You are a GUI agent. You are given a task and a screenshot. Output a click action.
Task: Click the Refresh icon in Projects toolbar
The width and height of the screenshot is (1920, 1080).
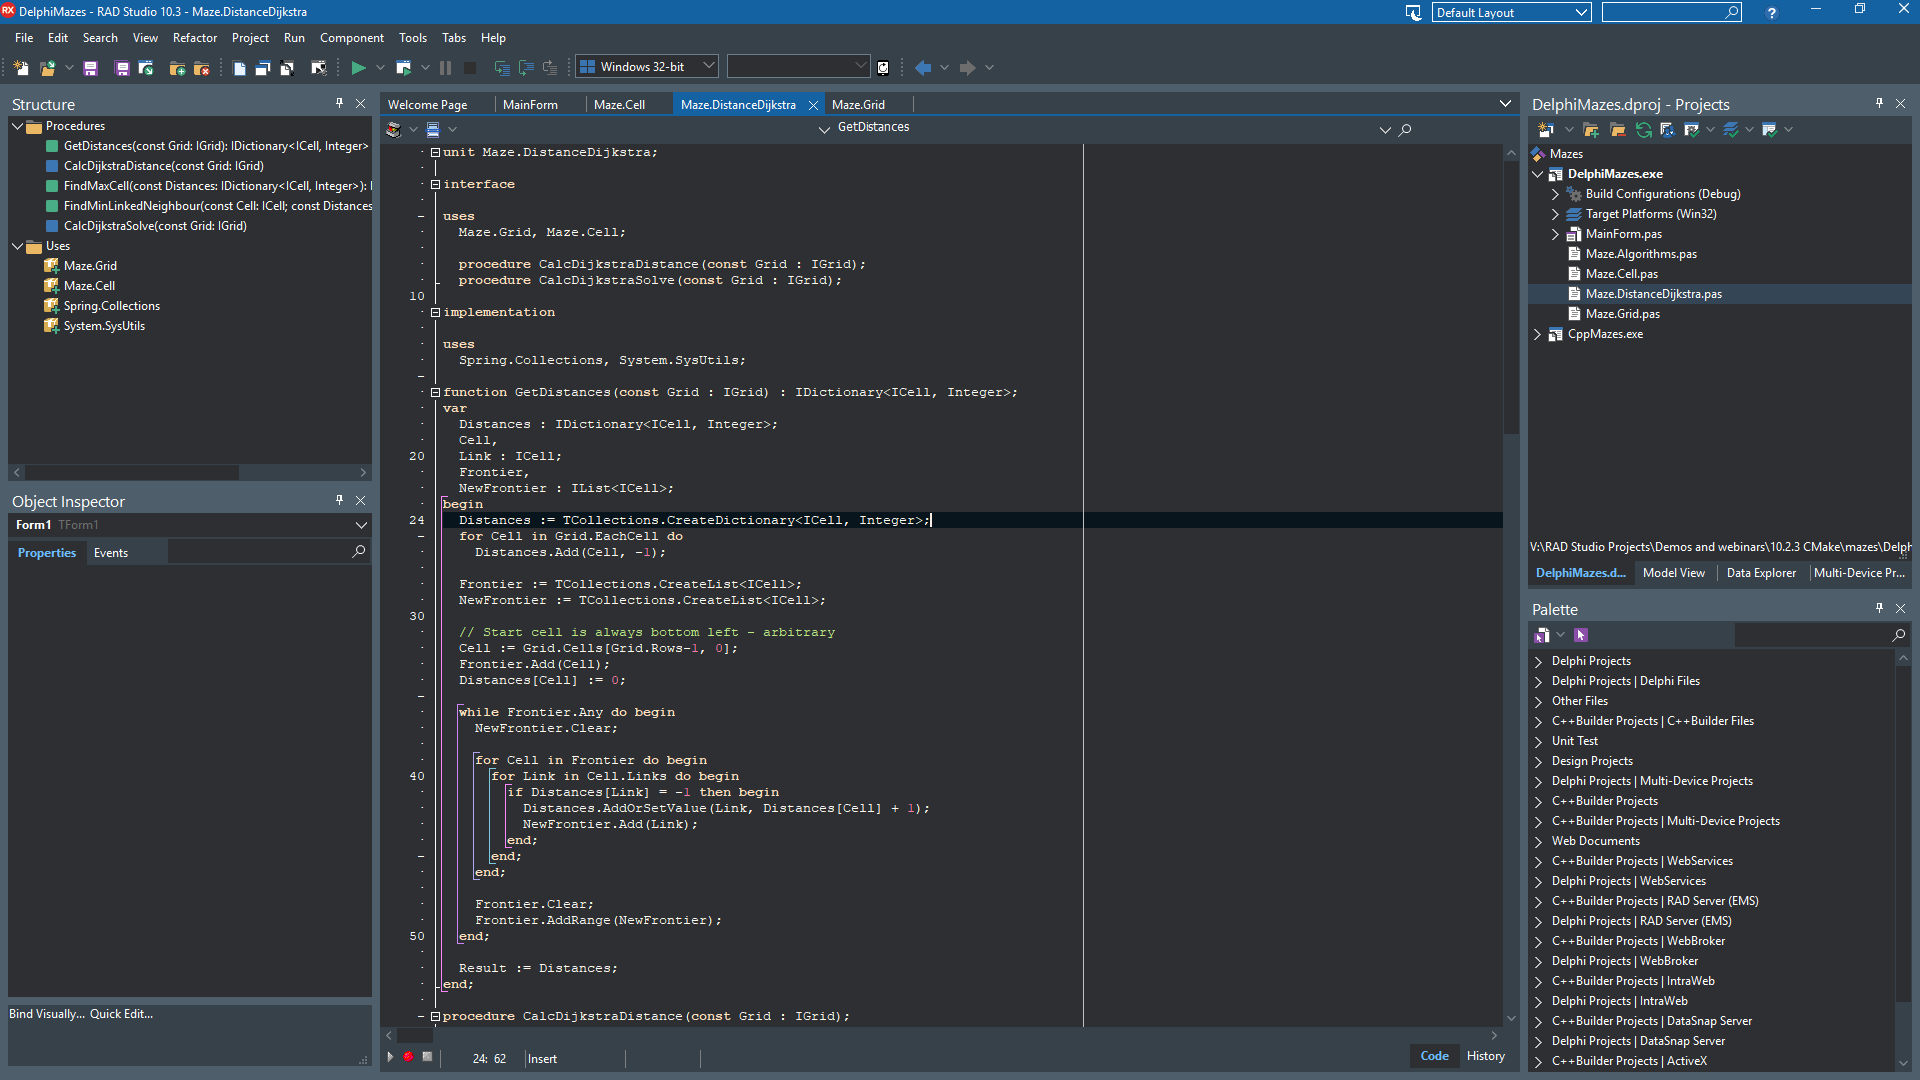pos(1643,130)
